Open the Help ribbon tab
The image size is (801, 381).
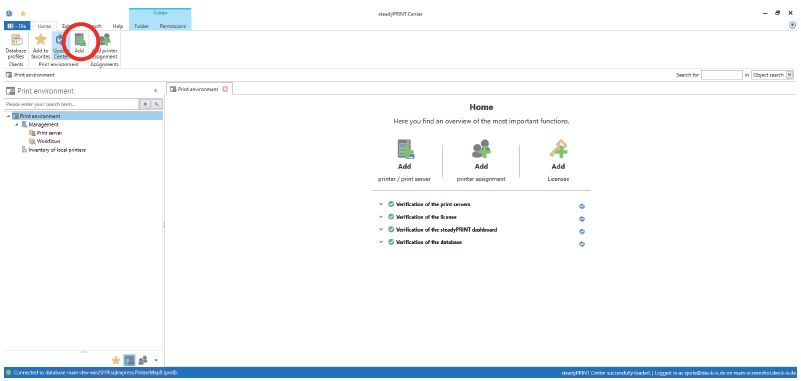coord(118,26)
